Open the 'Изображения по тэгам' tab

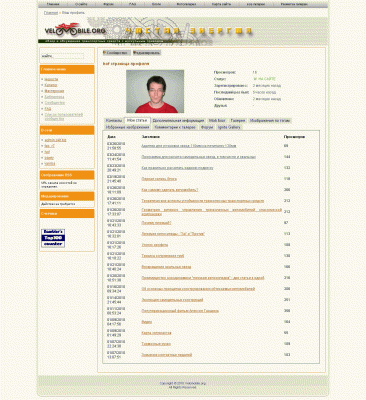pyautogui.click(x=270, y=121)
